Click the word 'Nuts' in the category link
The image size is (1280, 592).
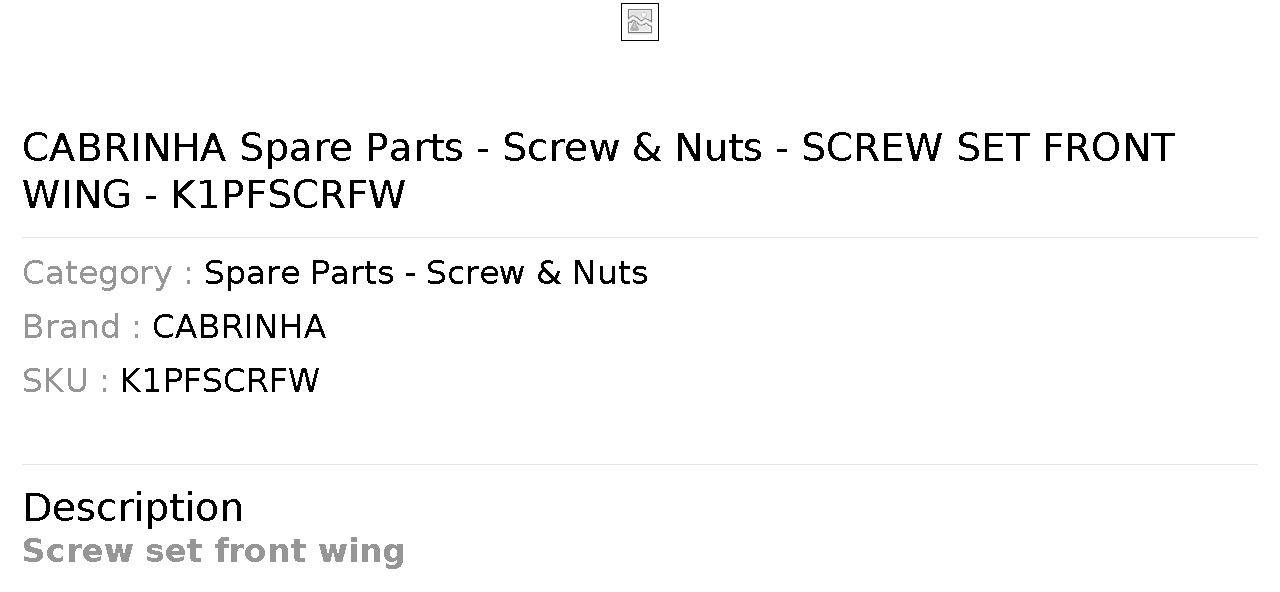610,273
